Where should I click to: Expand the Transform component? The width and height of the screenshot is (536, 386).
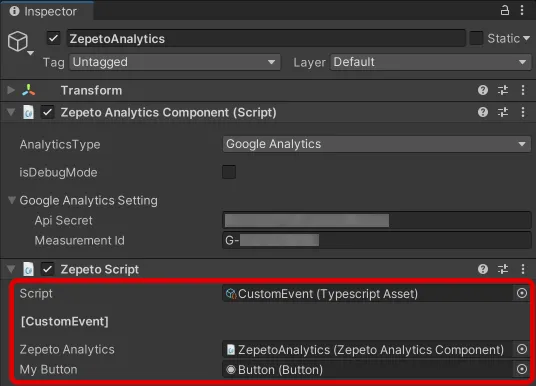point(11,90)
